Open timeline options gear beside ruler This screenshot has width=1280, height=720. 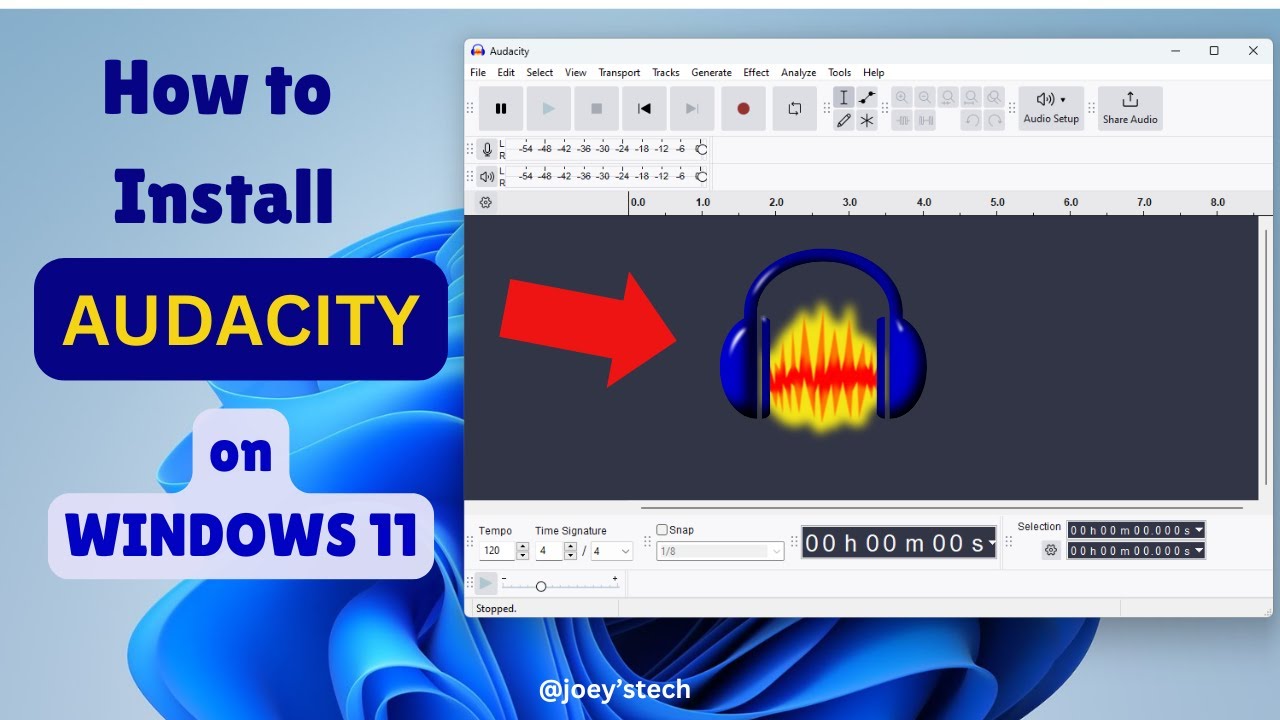coord(486,202)
